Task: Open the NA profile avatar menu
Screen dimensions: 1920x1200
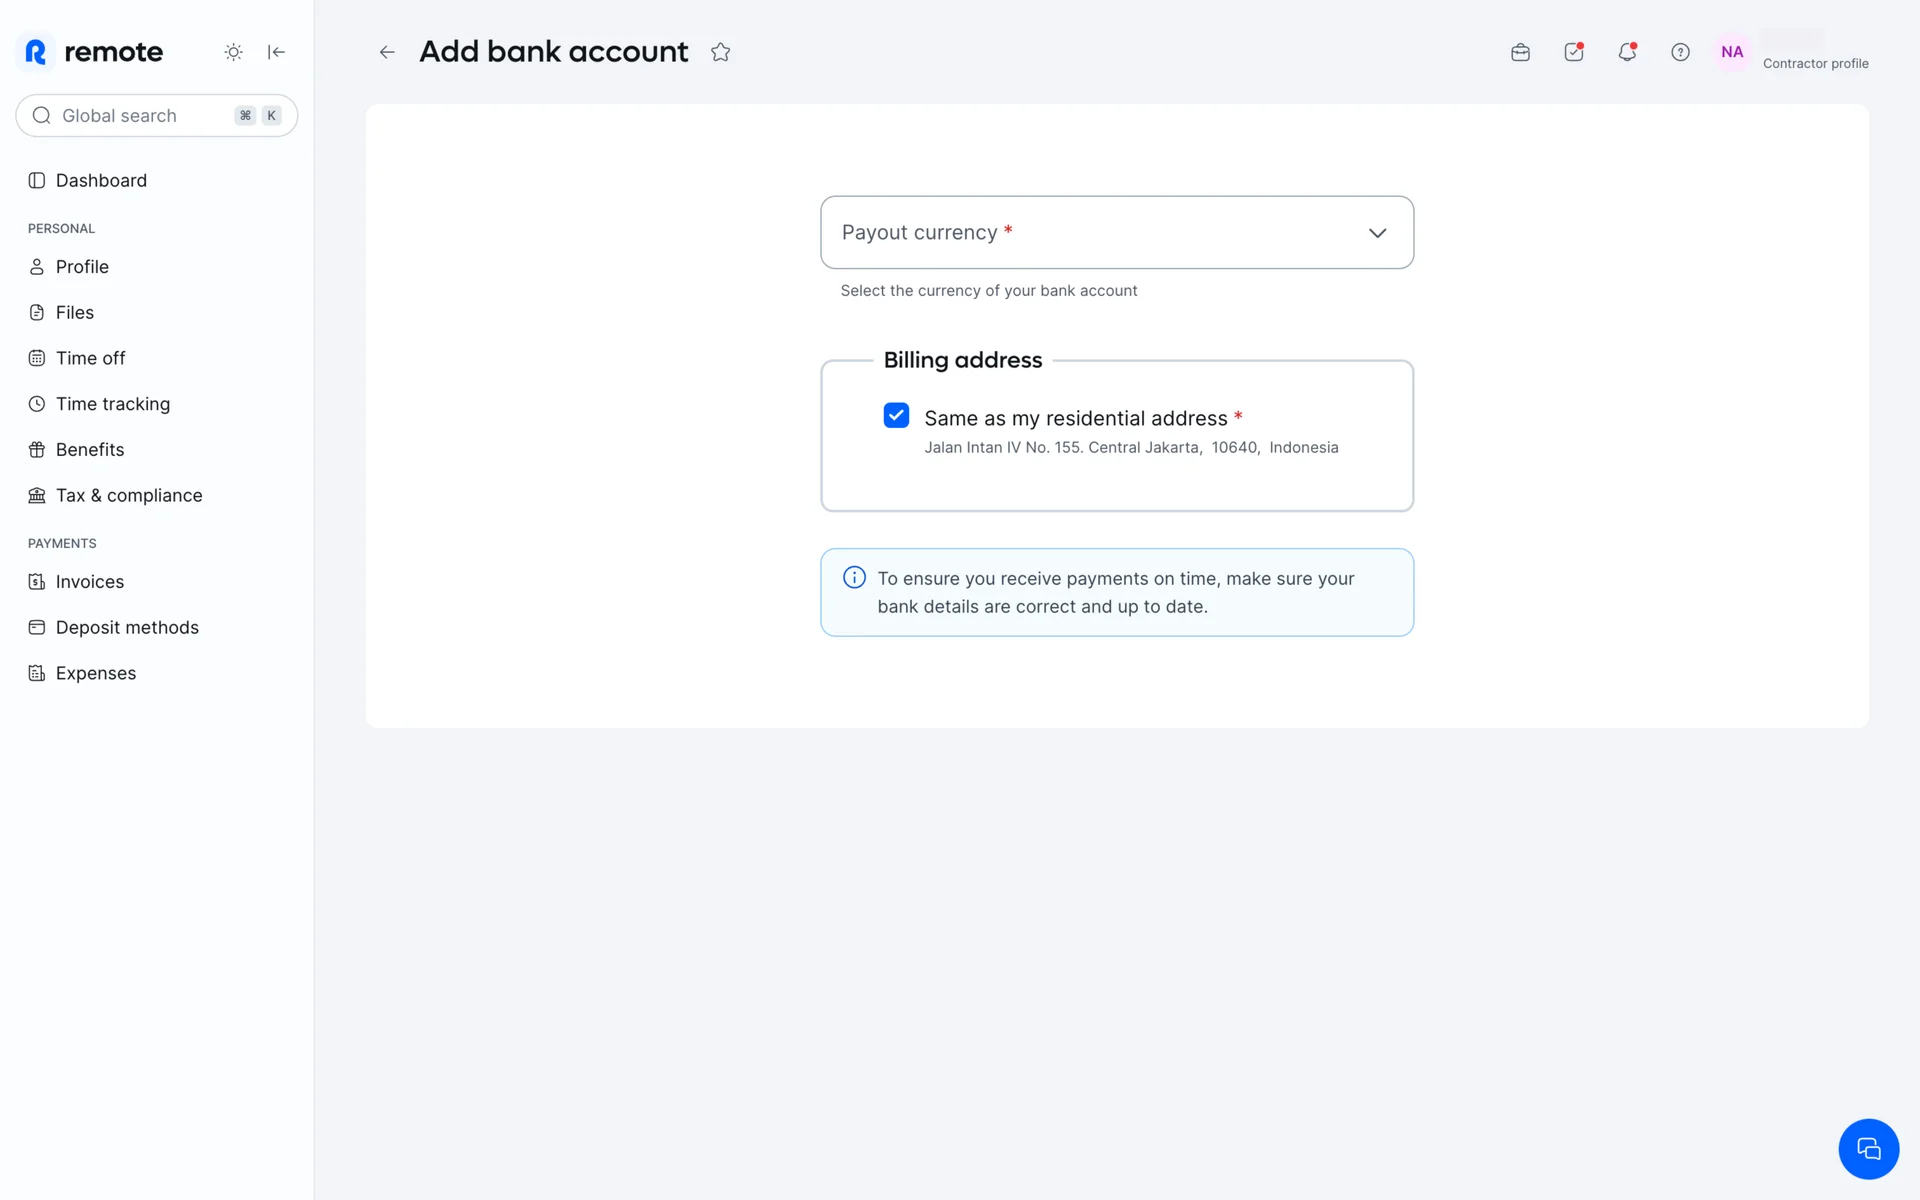Action: point(1732,52)
